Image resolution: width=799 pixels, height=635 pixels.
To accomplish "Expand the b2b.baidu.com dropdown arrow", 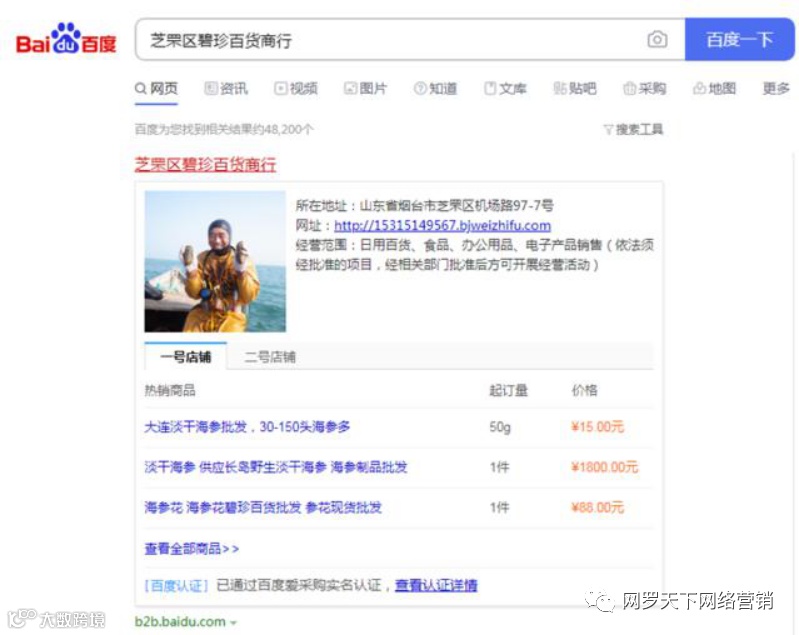I will pos(234,623).
